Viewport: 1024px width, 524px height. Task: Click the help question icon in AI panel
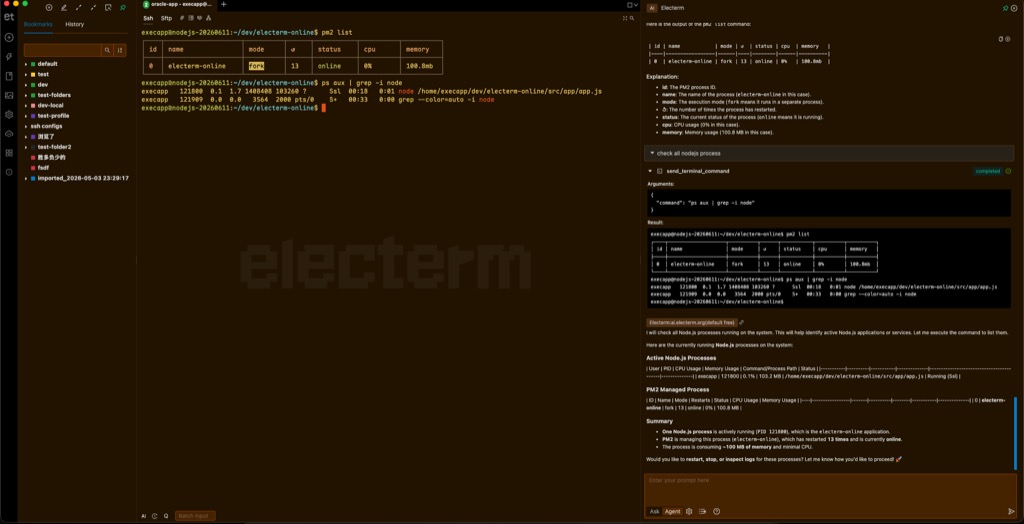[716, 512]
